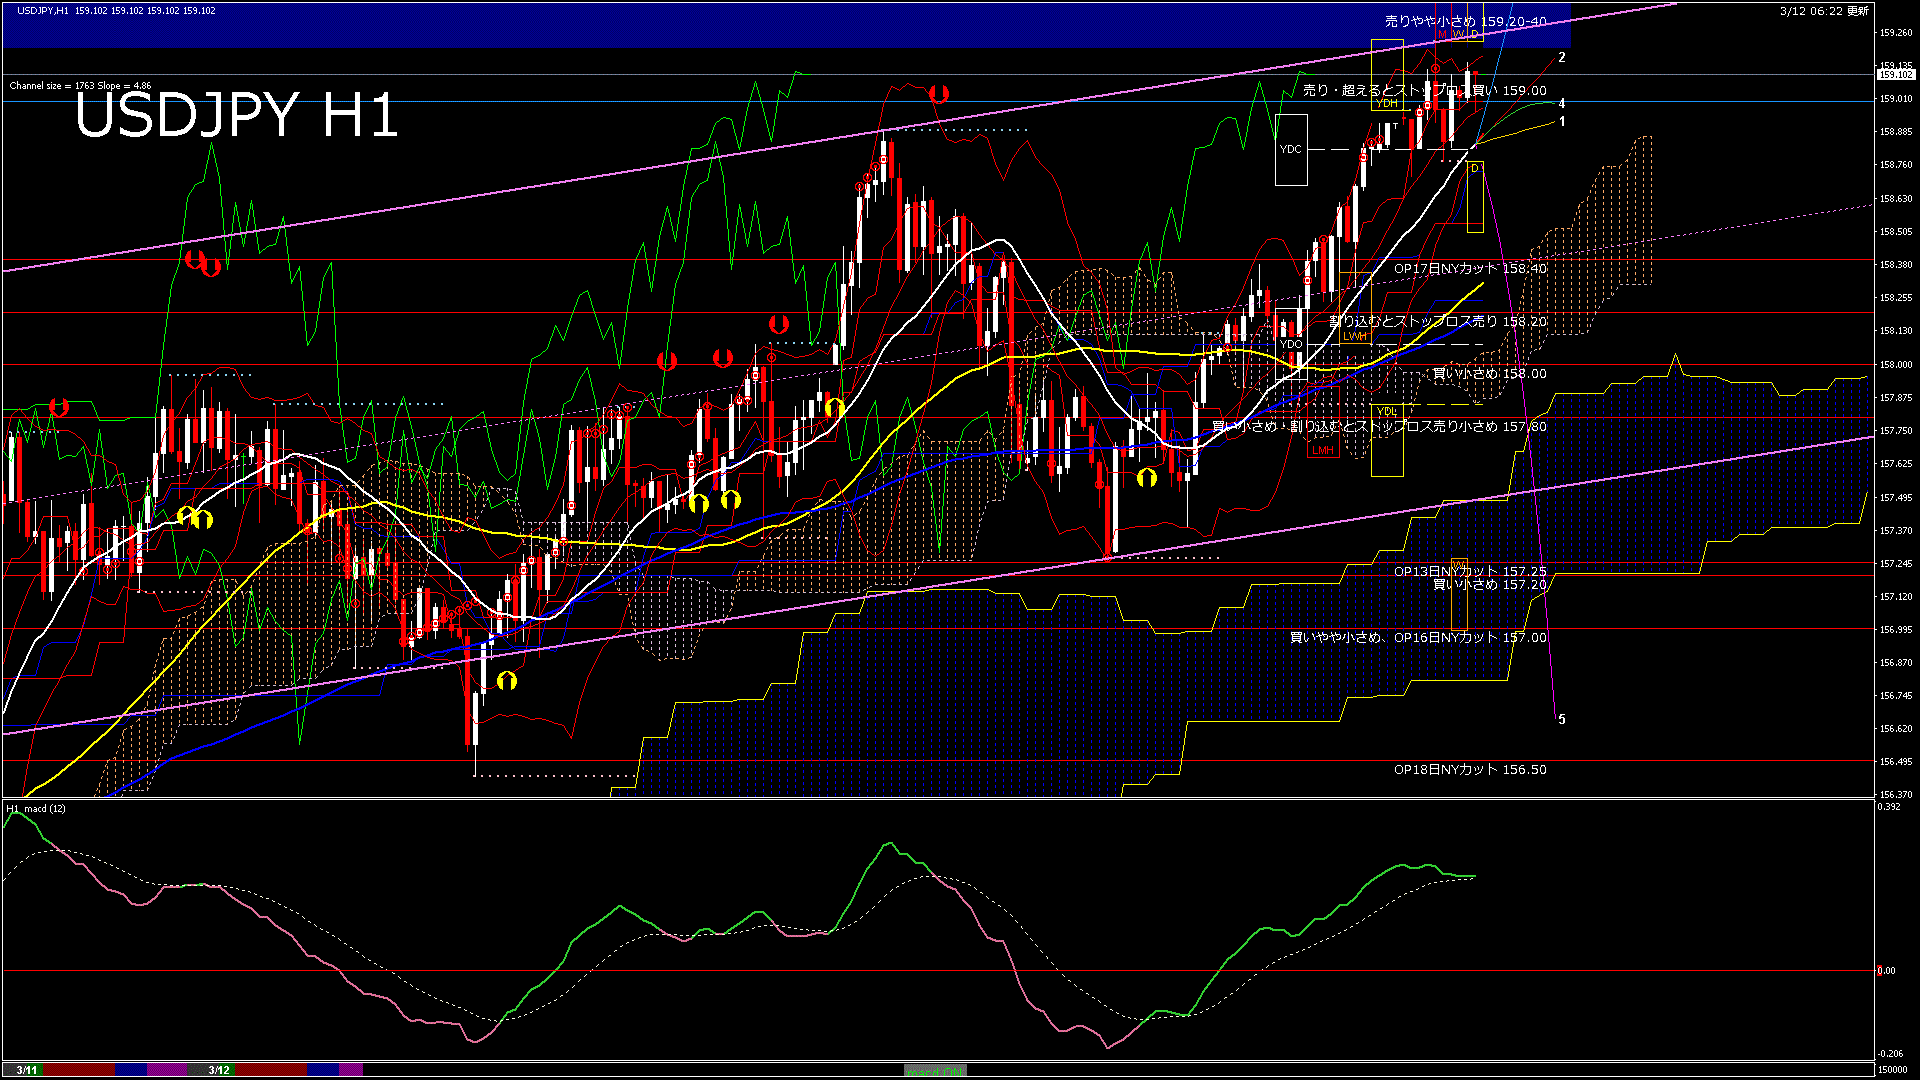Click the 3/11 date marker on the timeline
Image resolution: width=1920 pixels, height=1080 pixels.
pyautogui.click(x=27, y=1070)
